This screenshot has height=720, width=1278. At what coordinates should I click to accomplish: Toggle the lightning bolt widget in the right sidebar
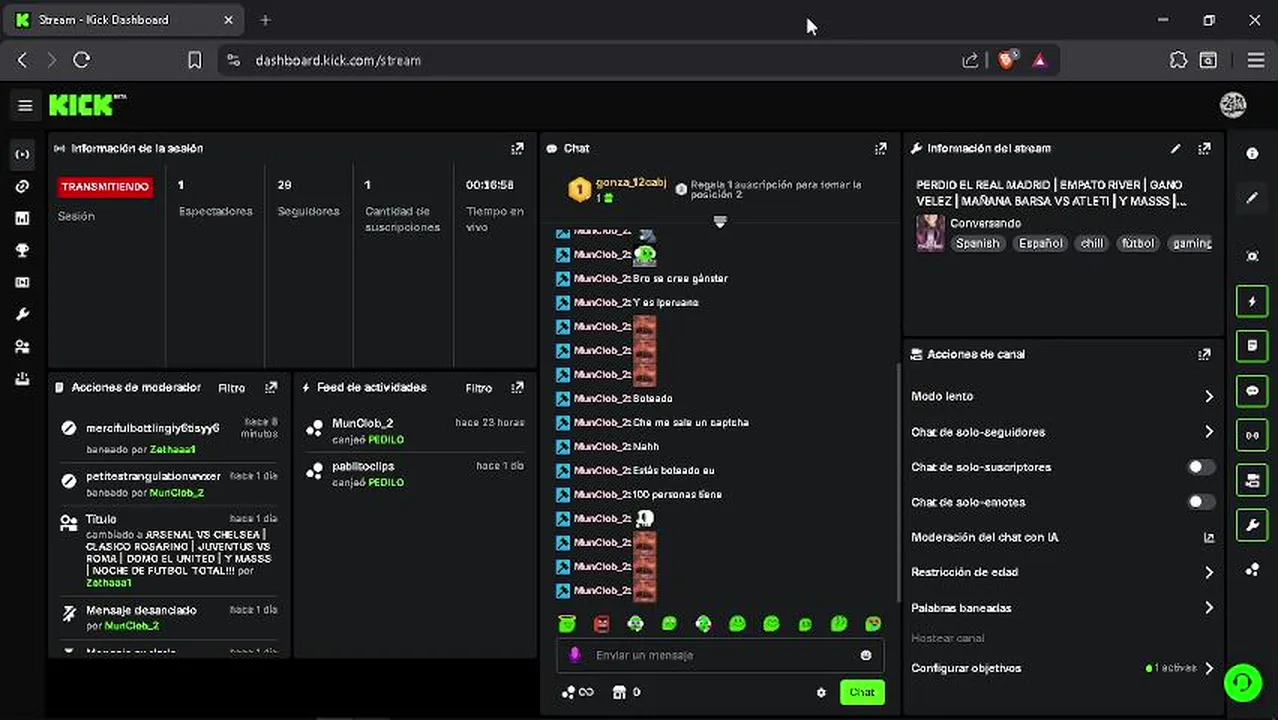[1252, 301]
